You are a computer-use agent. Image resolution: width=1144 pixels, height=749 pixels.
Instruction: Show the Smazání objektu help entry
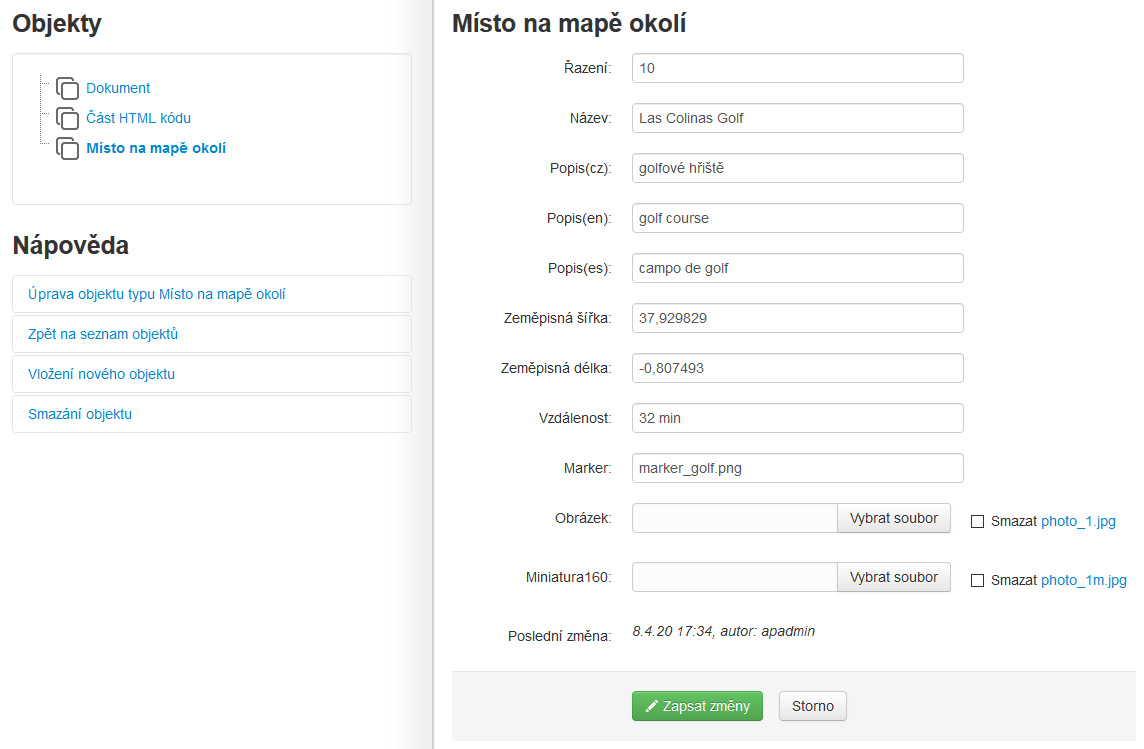pos(80,414)
